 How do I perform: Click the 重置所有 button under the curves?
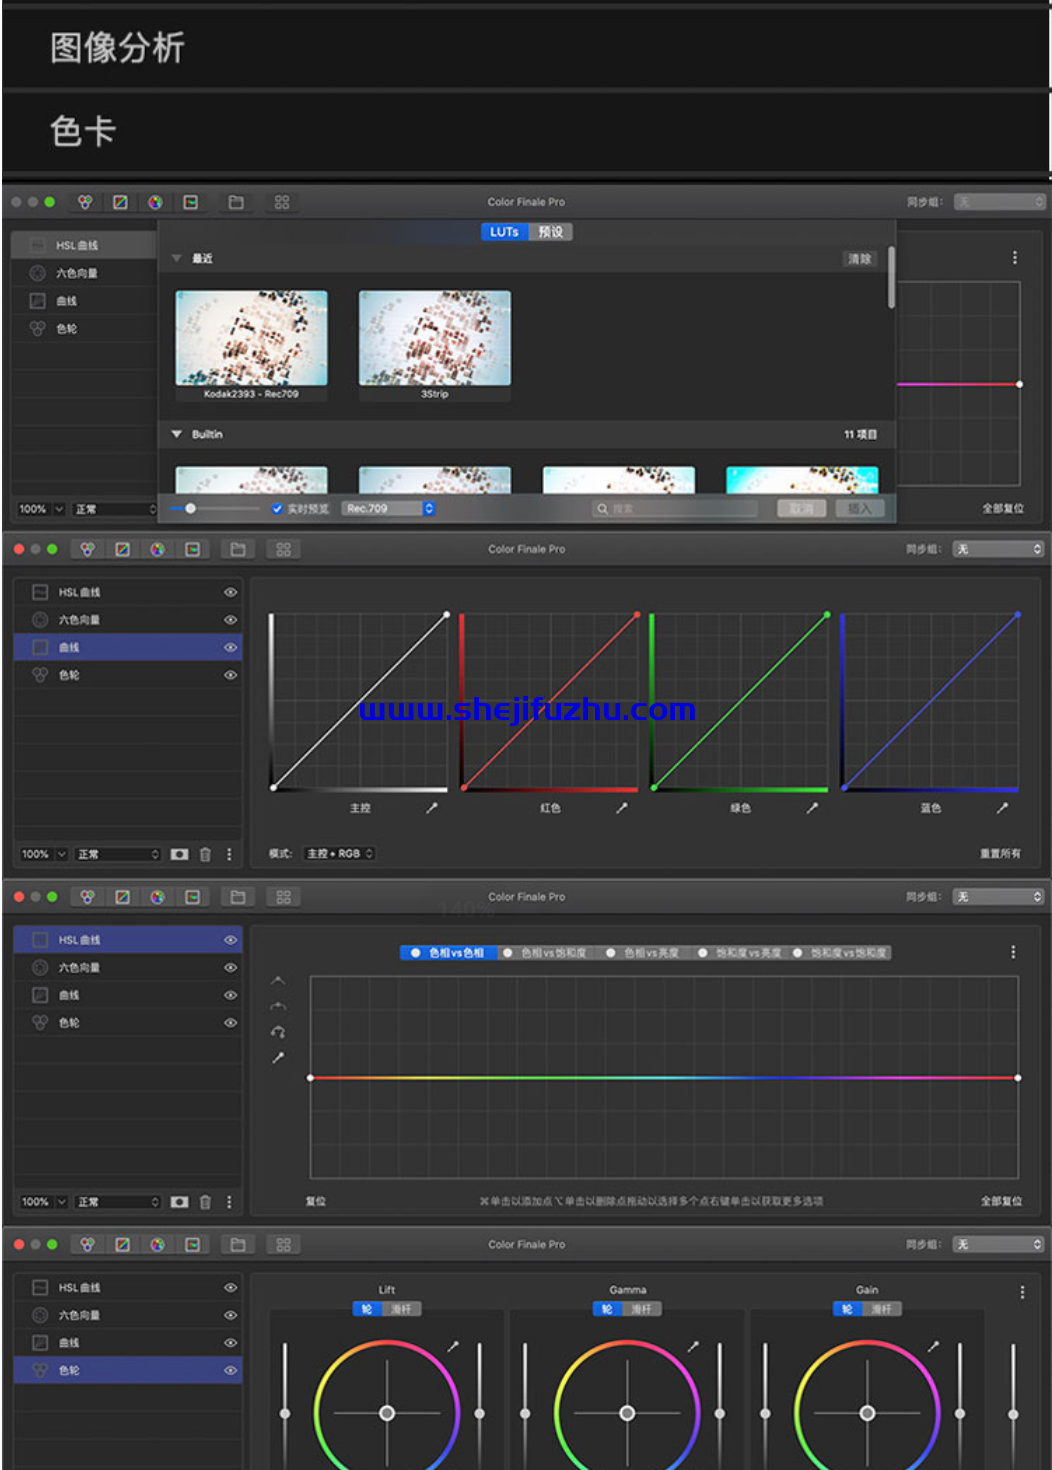click(x=1001, y=854)
